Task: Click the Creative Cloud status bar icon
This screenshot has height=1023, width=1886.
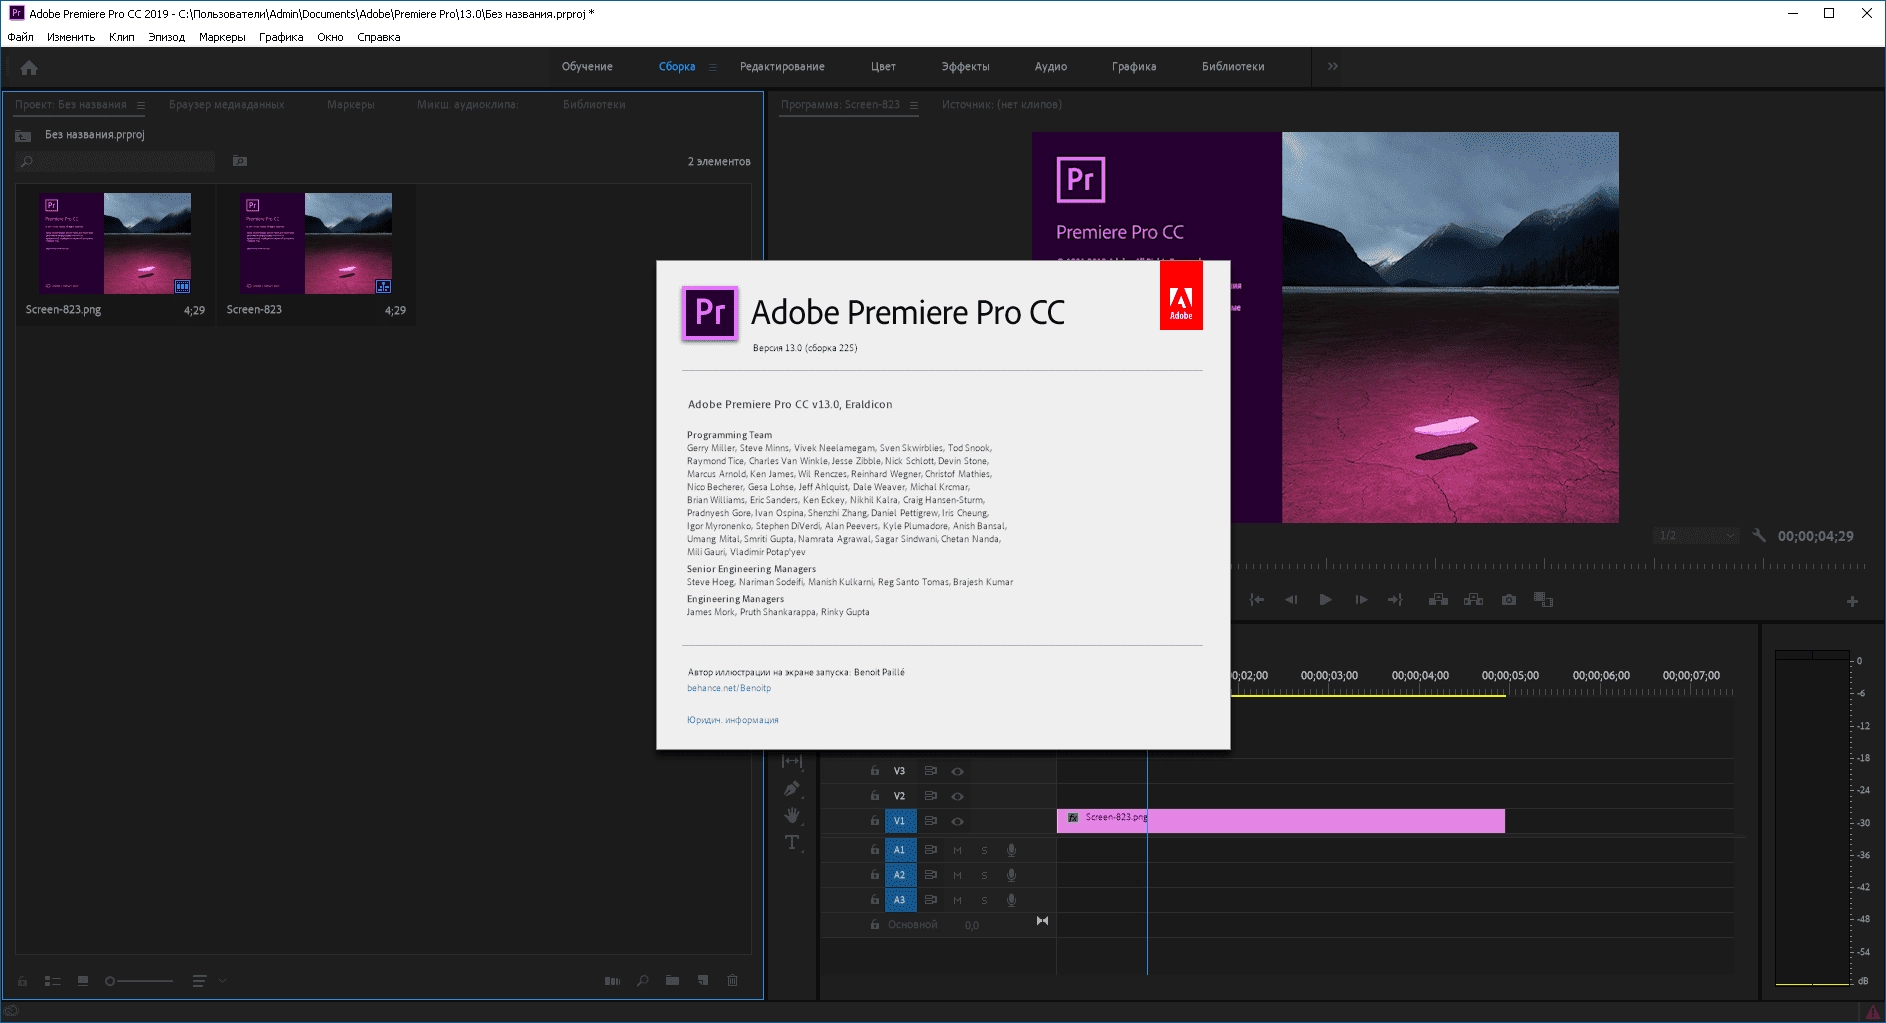Action: [11, 1012]
